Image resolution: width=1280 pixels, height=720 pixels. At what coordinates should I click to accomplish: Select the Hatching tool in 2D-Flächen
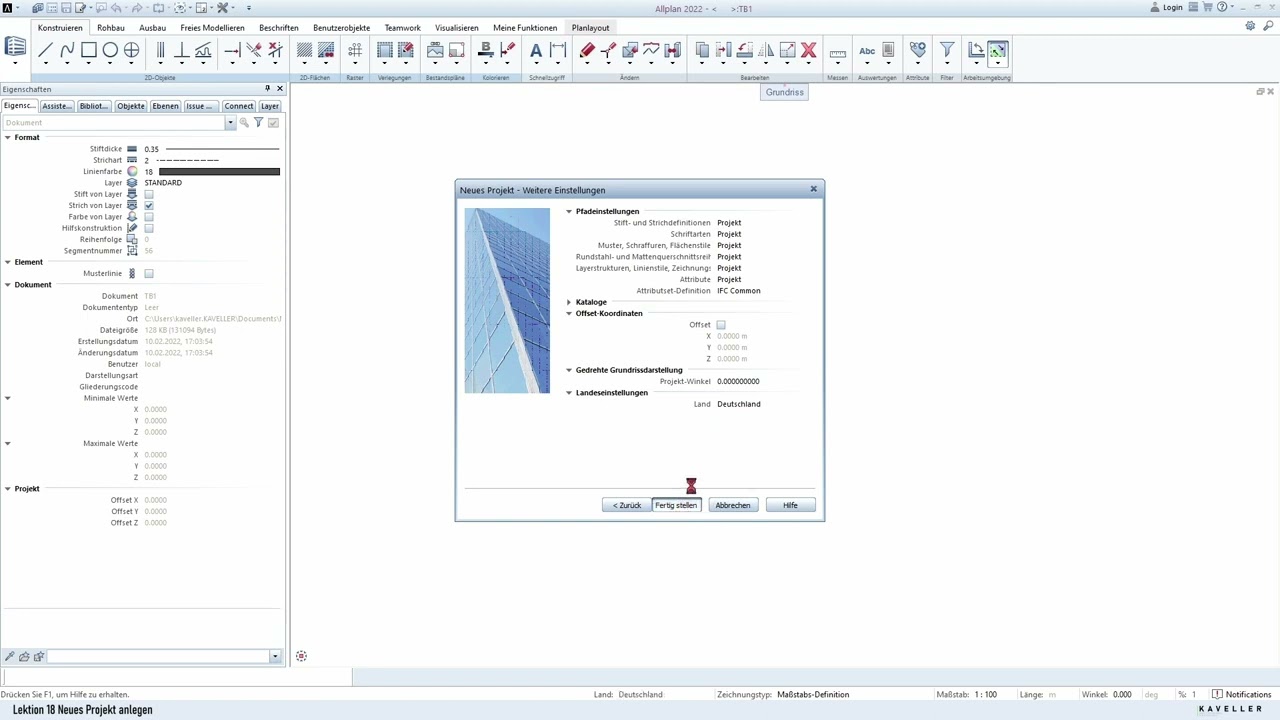click(304, 50)
